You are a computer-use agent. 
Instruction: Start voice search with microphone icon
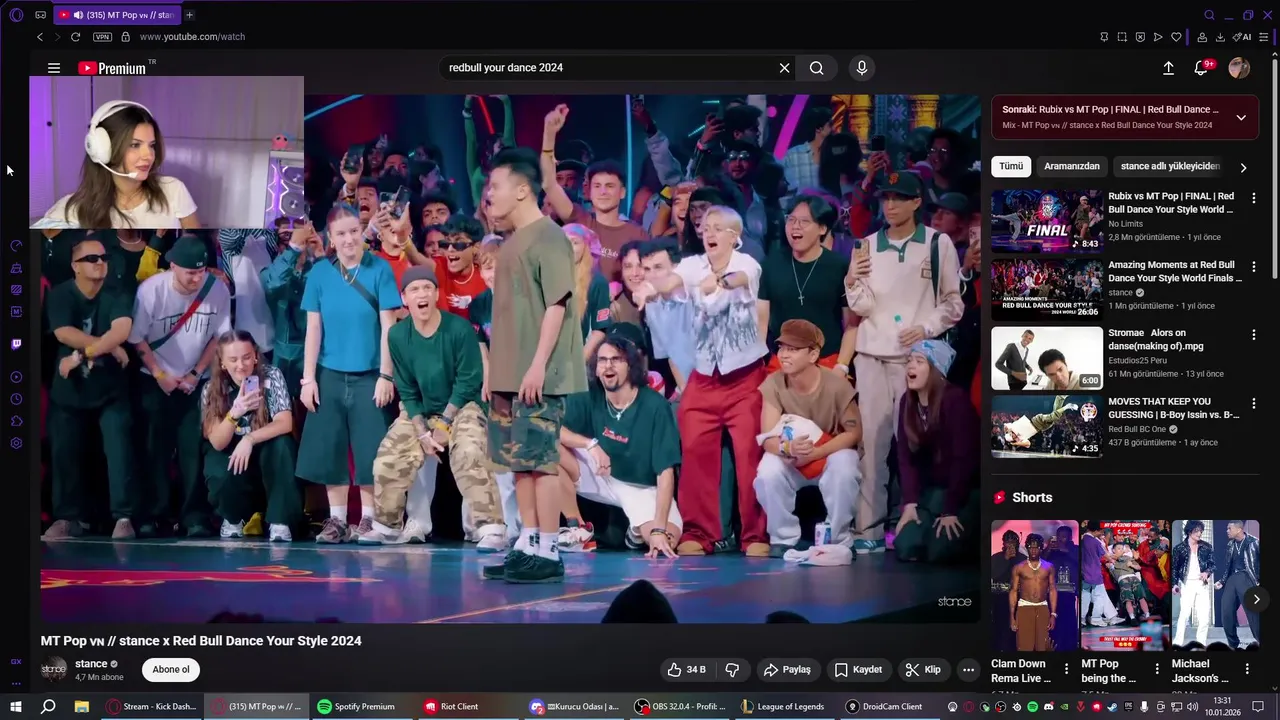coord(862,68)
